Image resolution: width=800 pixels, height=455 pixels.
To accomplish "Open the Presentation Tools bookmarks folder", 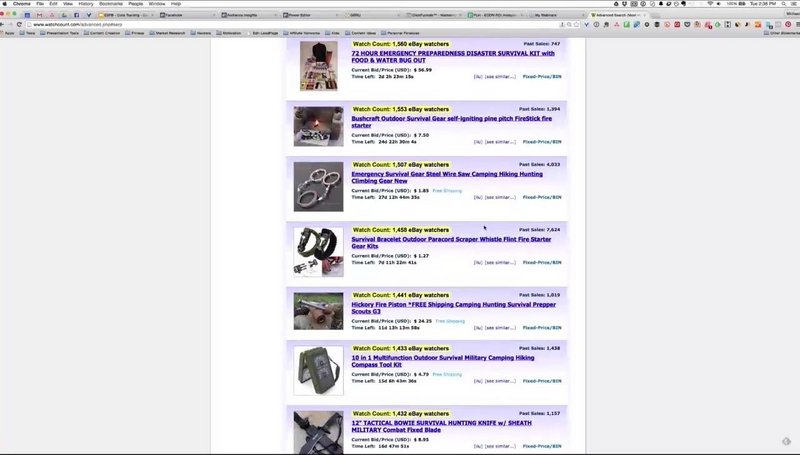I will click(60, 33).
